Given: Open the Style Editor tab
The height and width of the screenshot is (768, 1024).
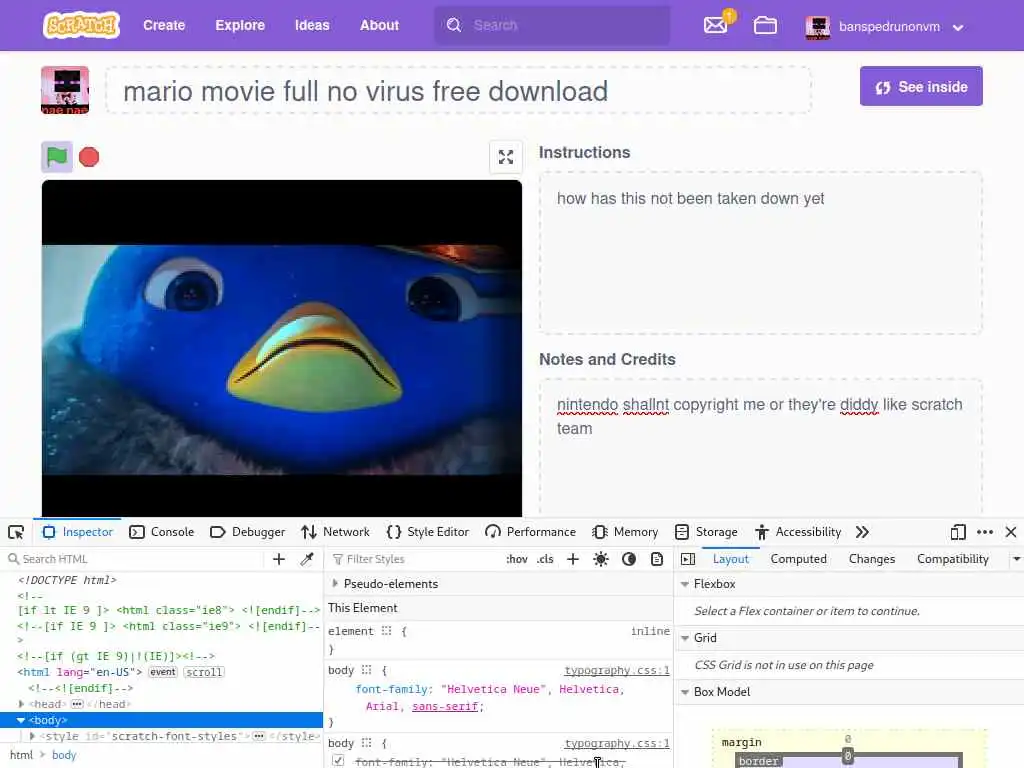Looking at the screenshot, I should click(428, 532).
